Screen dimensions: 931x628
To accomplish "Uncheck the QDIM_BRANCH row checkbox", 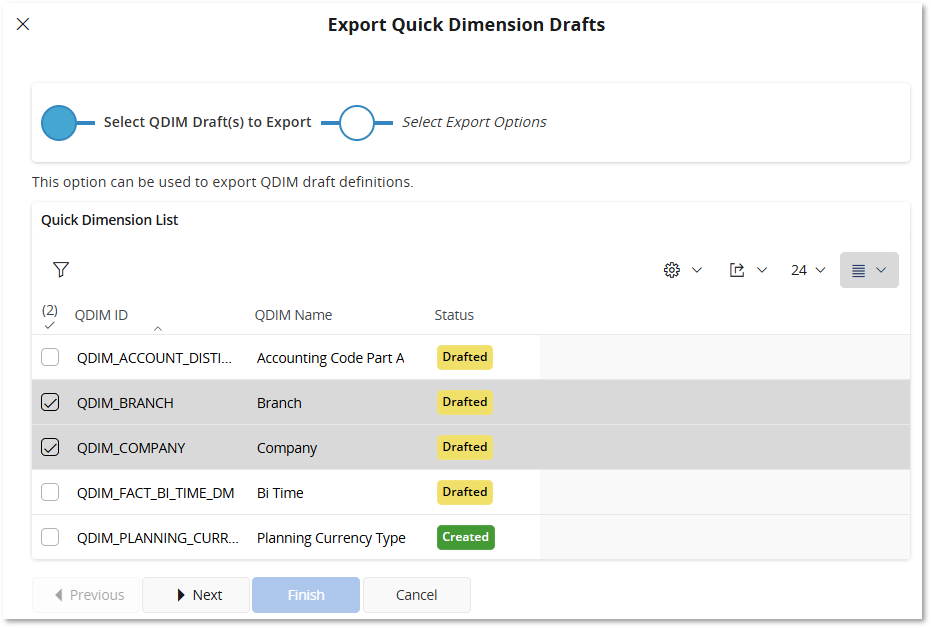I will pos(50,402).
